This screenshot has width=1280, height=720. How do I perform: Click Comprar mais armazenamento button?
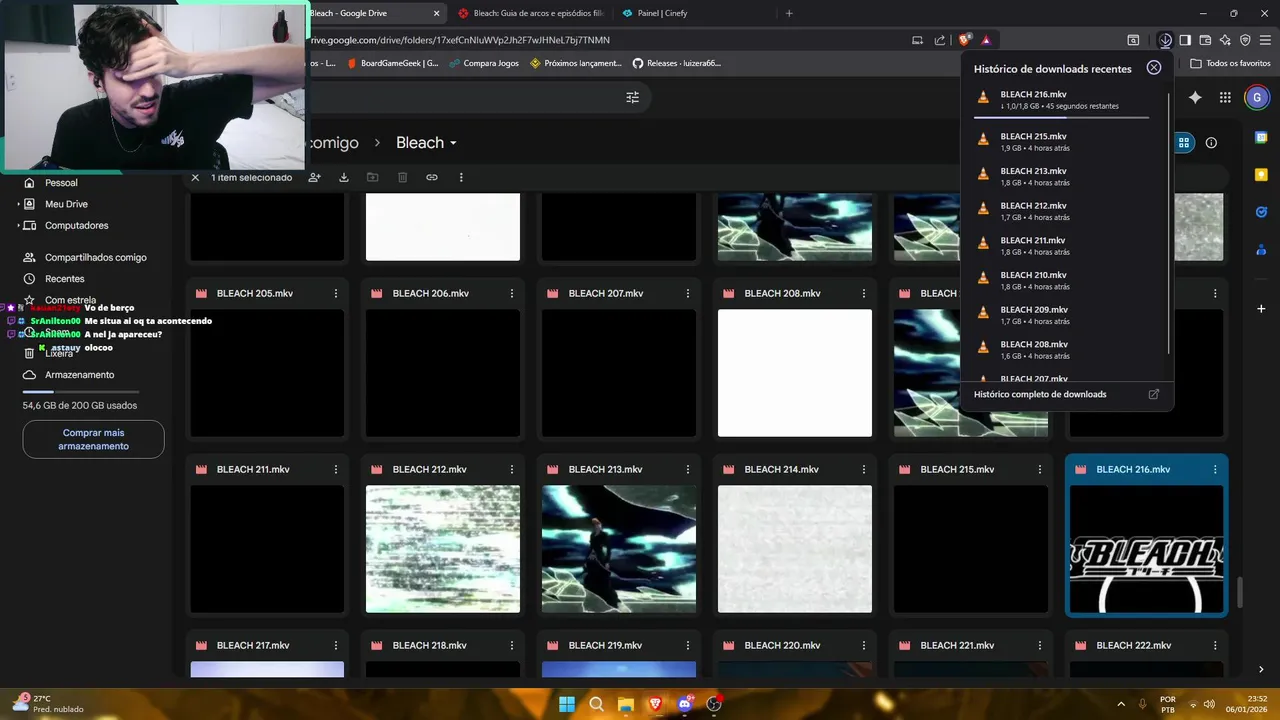(93, 439)
